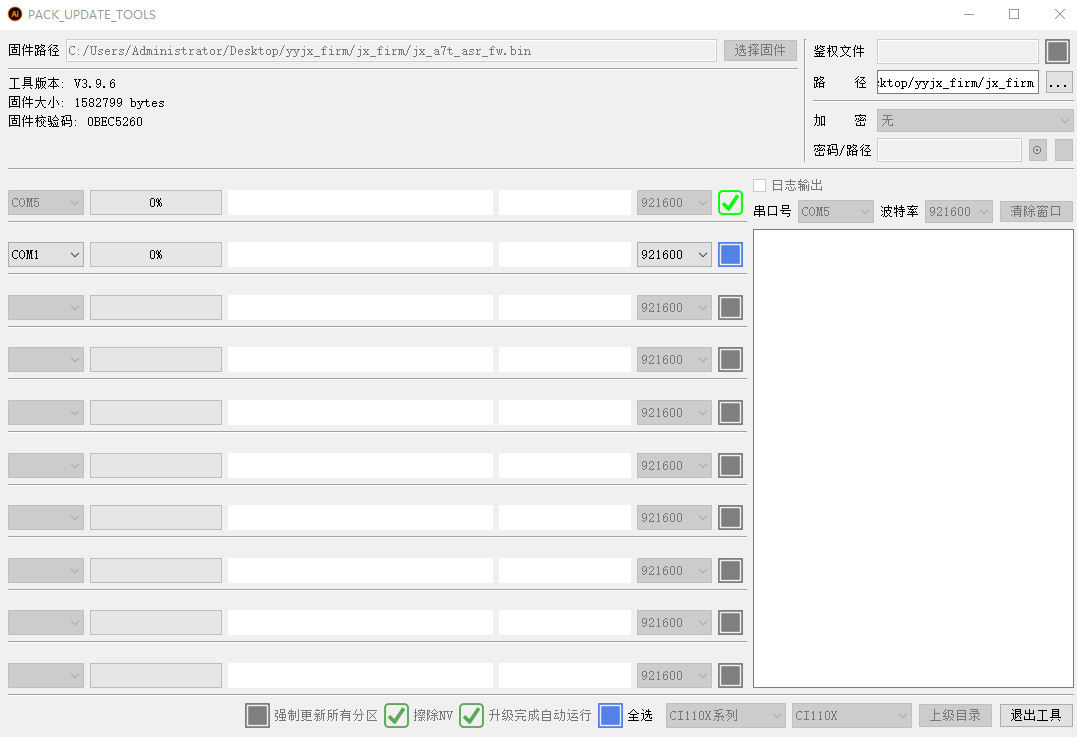Toggle the 全选 select-all checkbox

pyautogui.click(x=610, y=715)
